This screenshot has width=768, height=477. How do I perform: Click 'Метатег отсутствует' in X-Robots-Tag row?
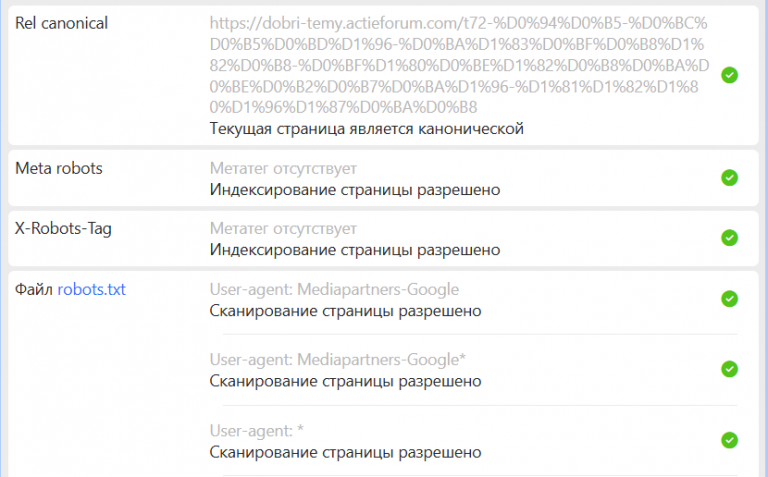pos(283,229)
